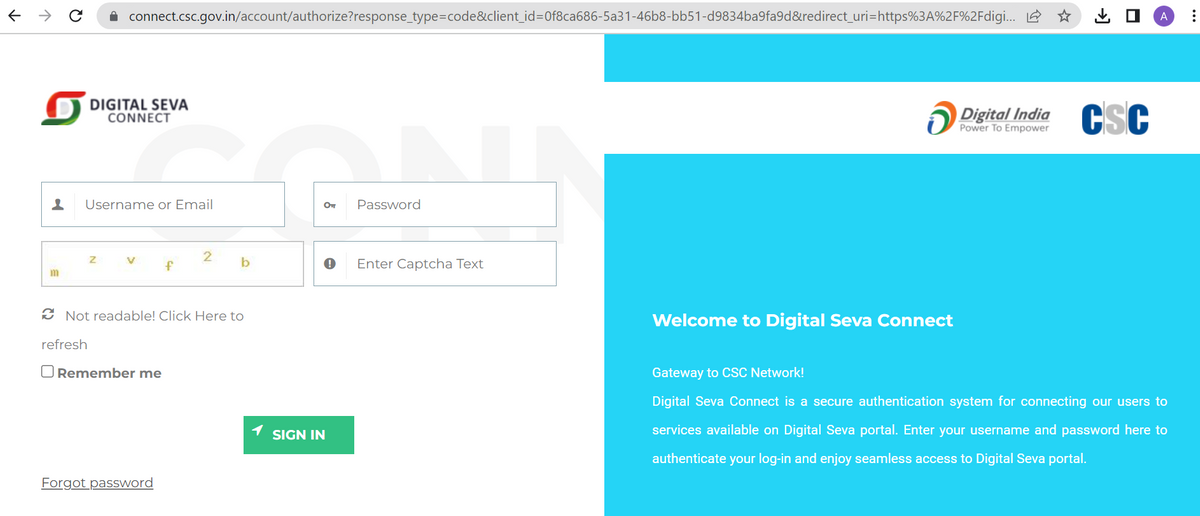Image resolution: width=1200 pixels, height=516 pixels.
Task: Bookmark this page with the star icon
Action: [1064, 16]
